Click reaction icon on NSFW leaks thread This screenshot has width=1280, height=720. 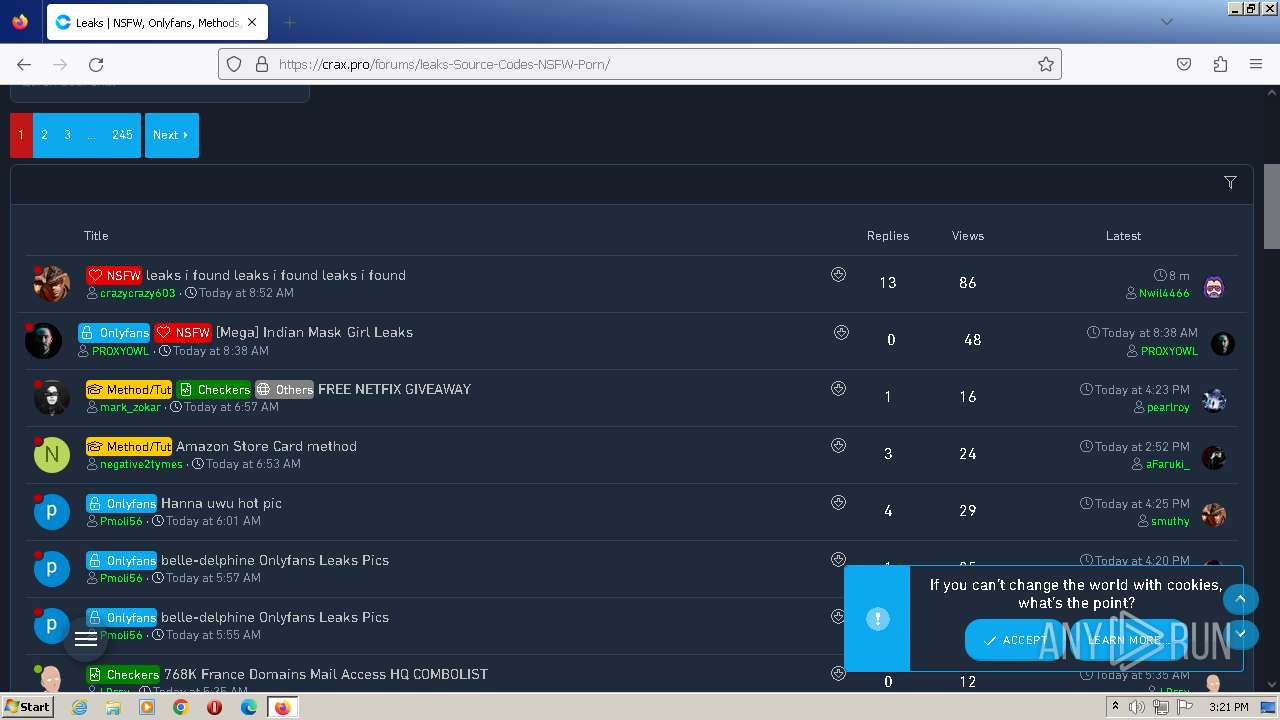coord(838,275)
